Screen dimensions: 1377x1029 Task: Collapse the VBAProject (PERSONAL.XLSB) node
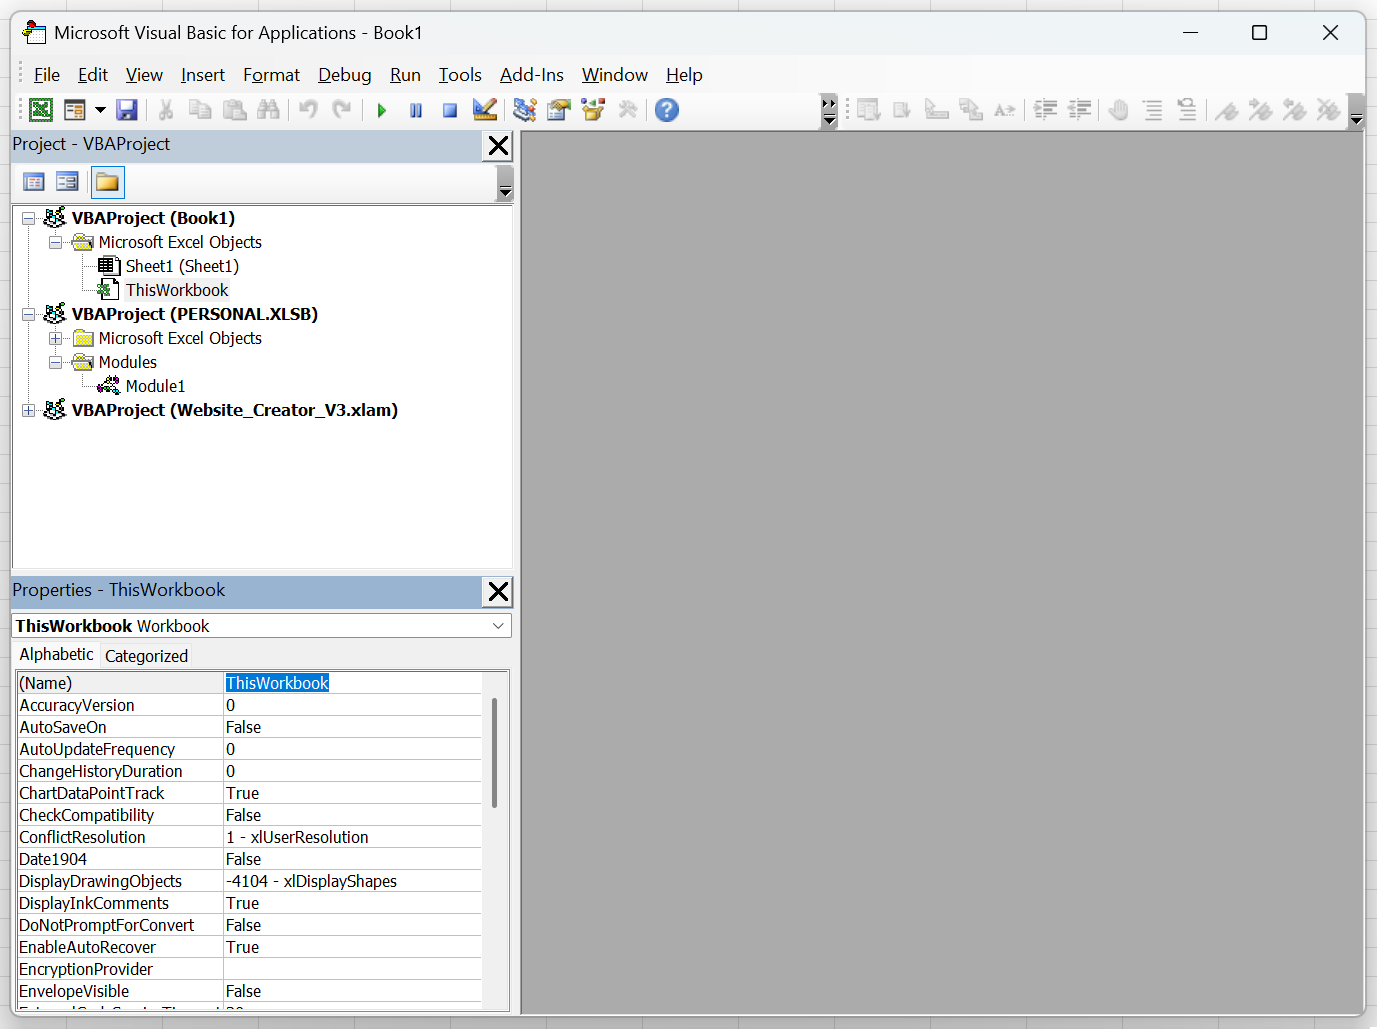29,314
